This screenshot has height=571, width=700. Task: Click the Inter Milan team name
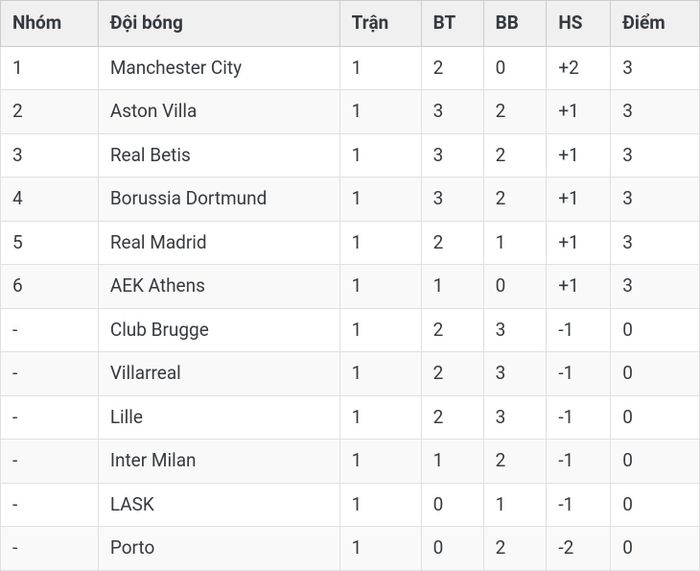click(x=153, y=460)
